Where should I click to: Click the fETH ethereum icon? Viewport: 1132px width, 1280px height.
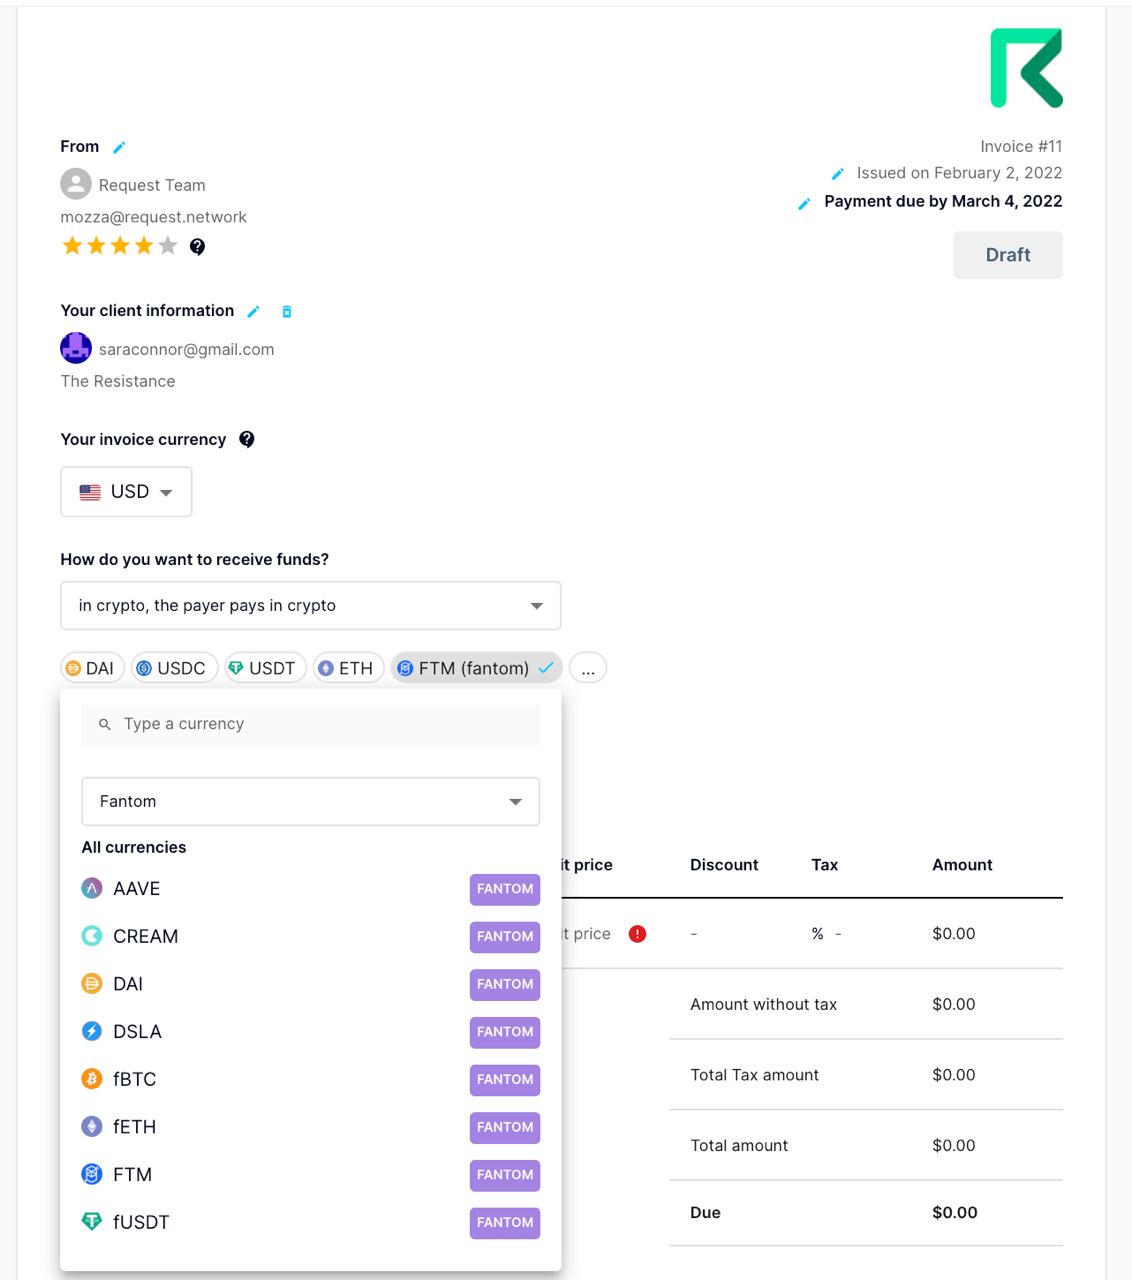[92, 1127]
